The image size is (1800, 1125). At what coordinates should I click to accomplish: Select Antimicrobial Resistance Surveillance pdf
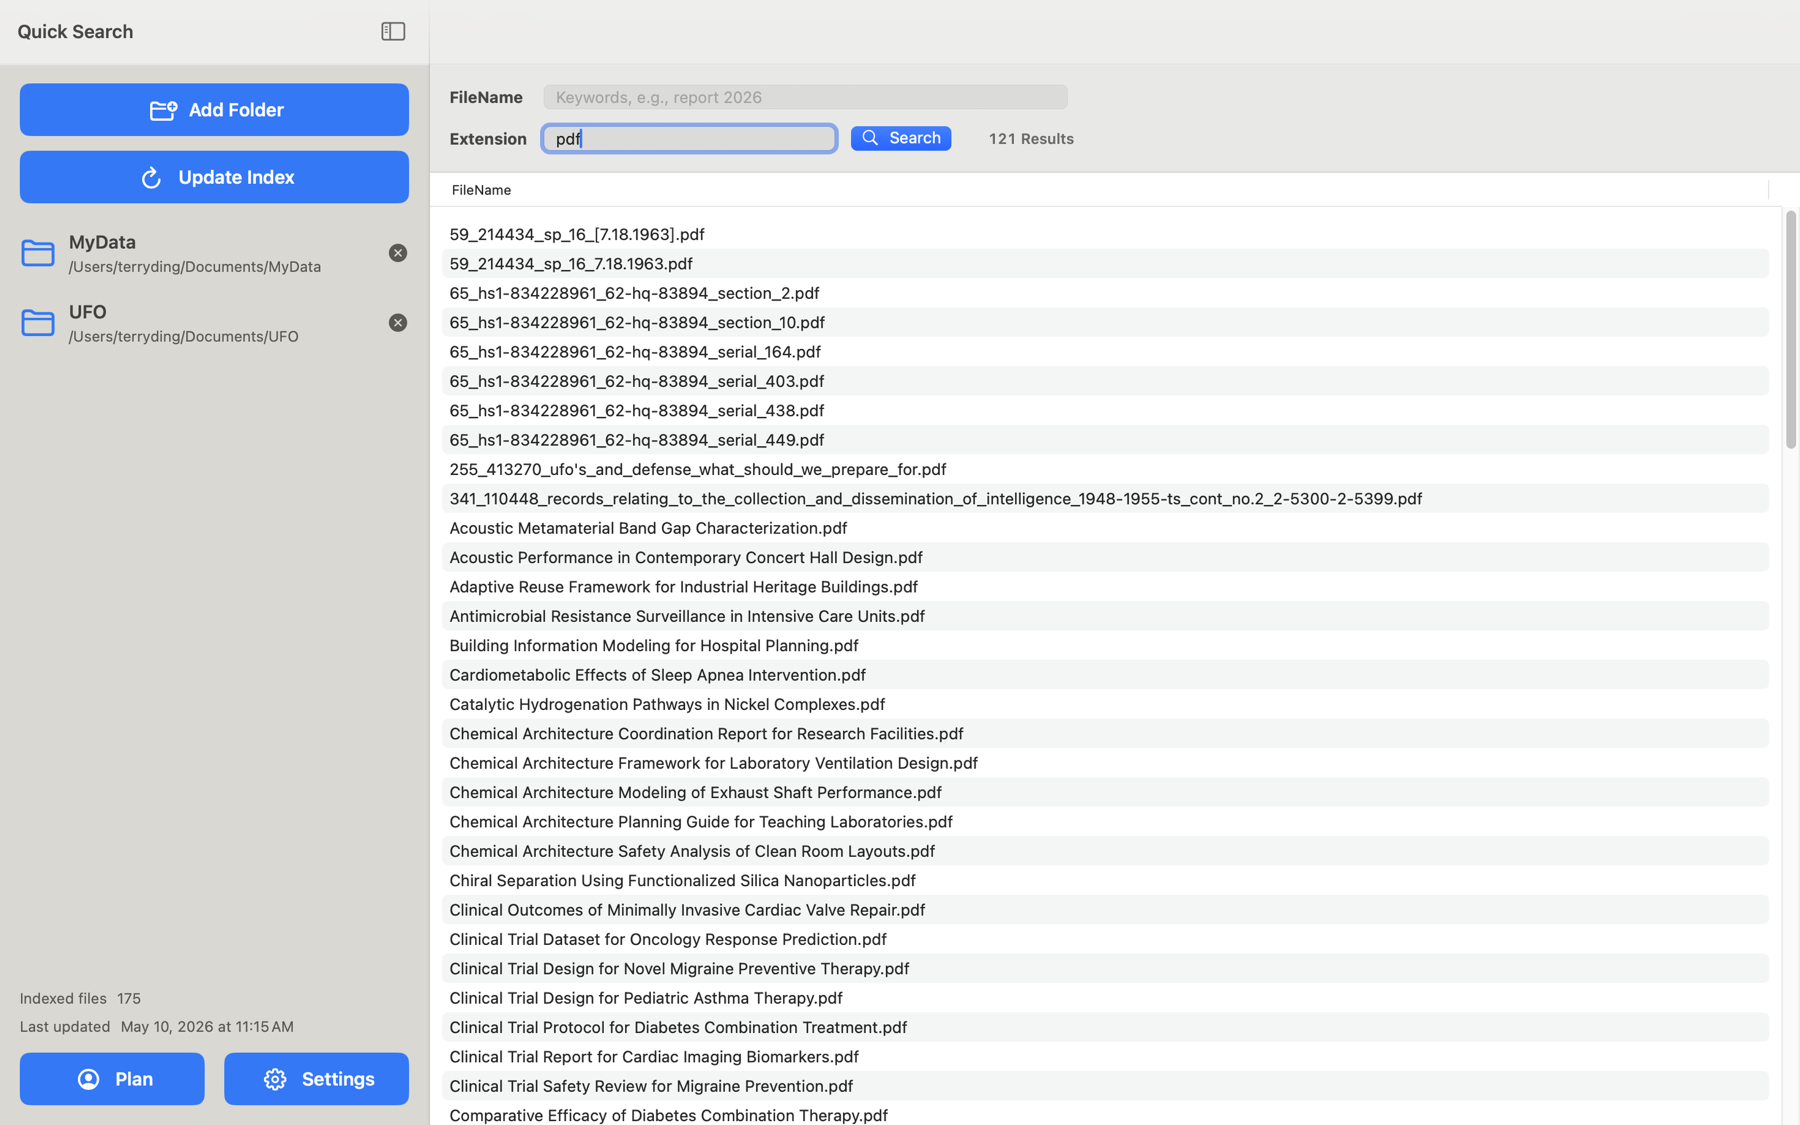pos(1105,616)
